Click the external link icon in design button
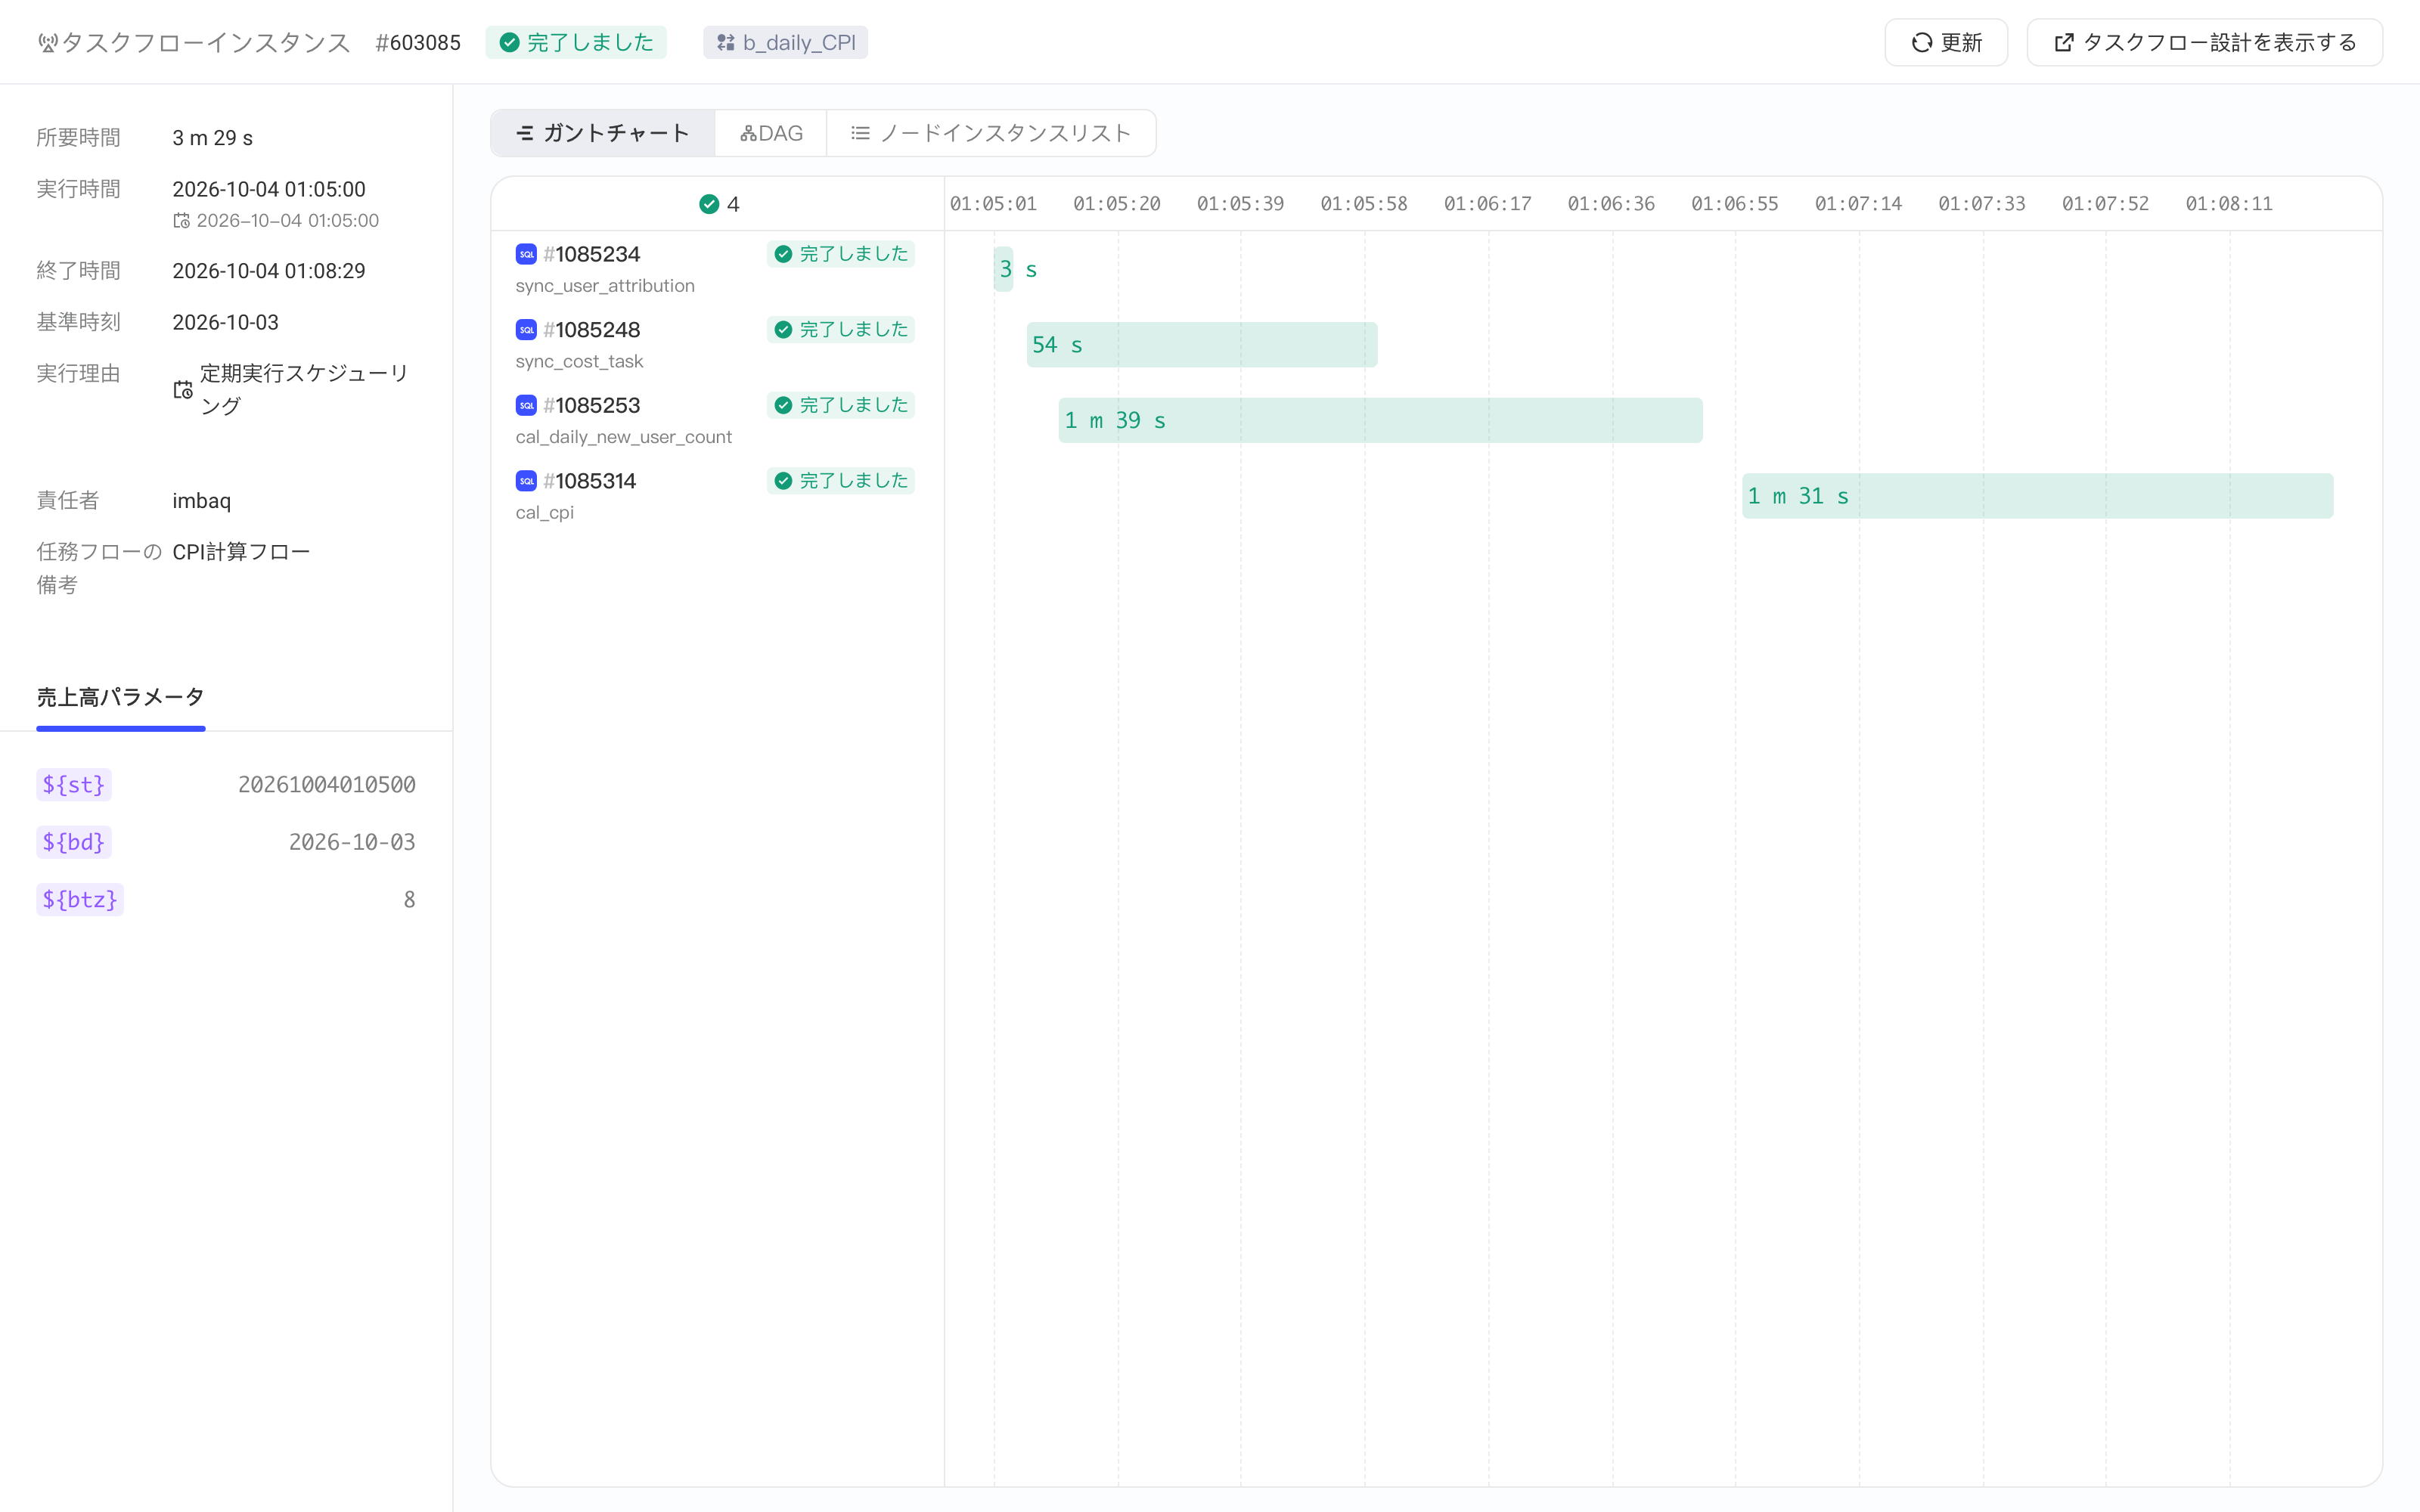 pos(2063,42)
